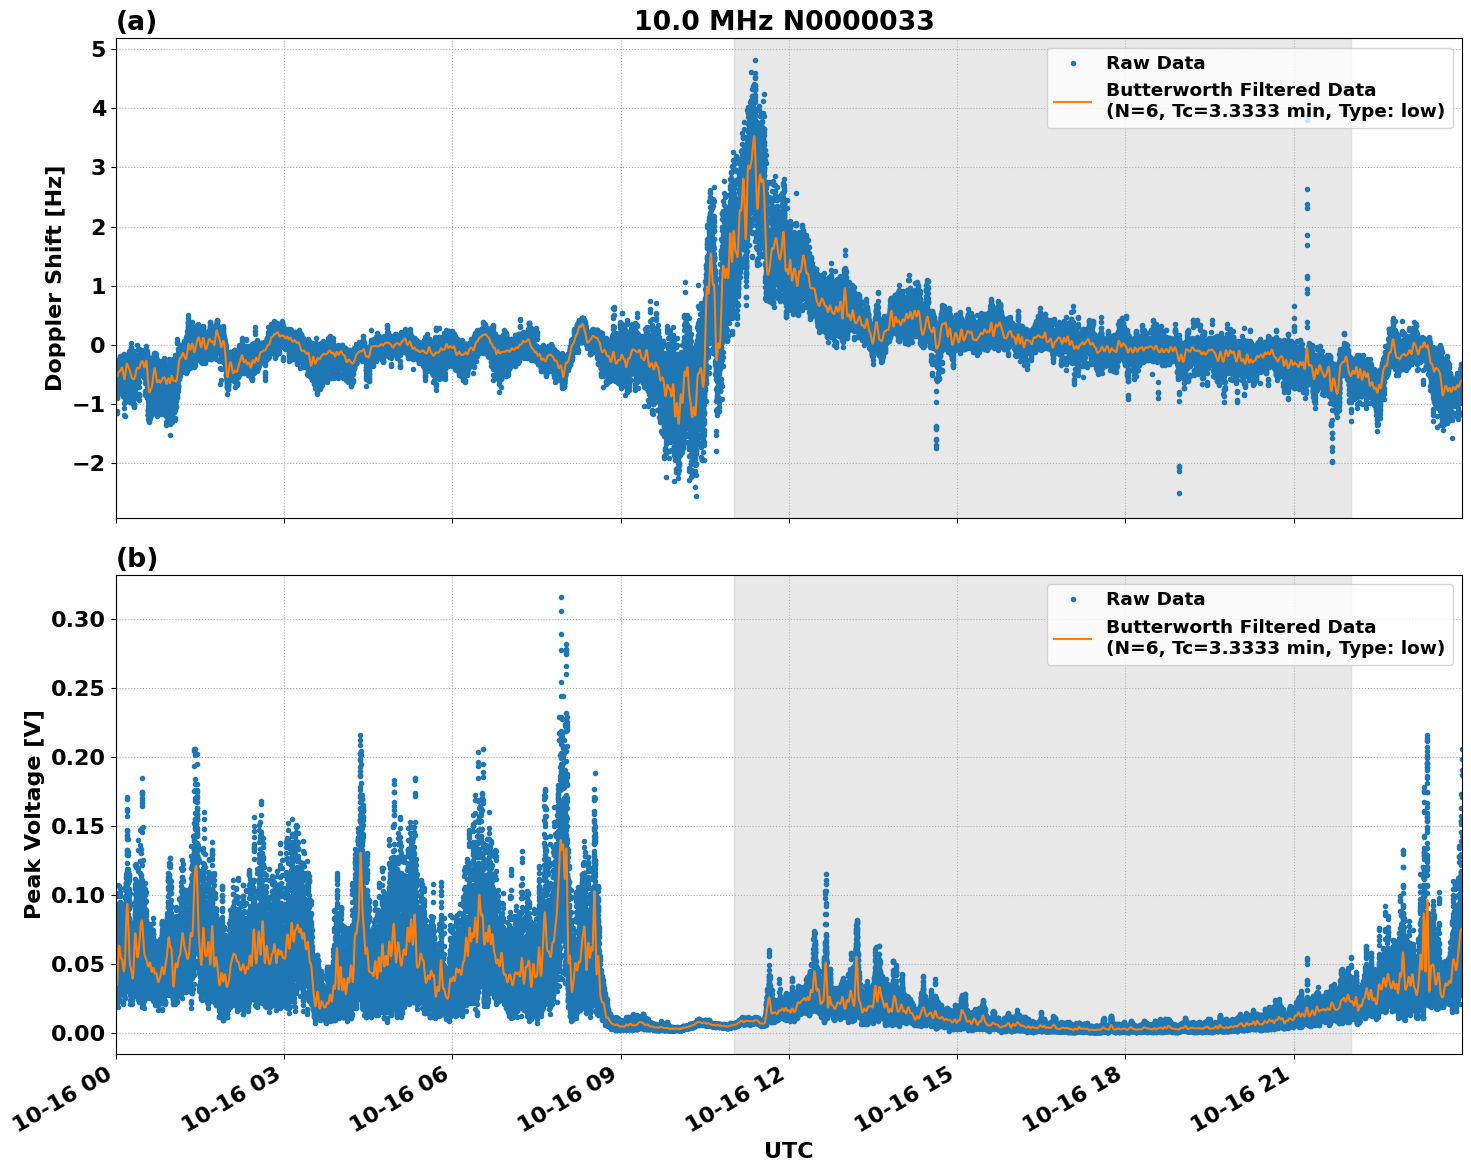Expand the legend box in panel (a)
This screenshot has width=1471, height=1172.
coord(1248,90)
